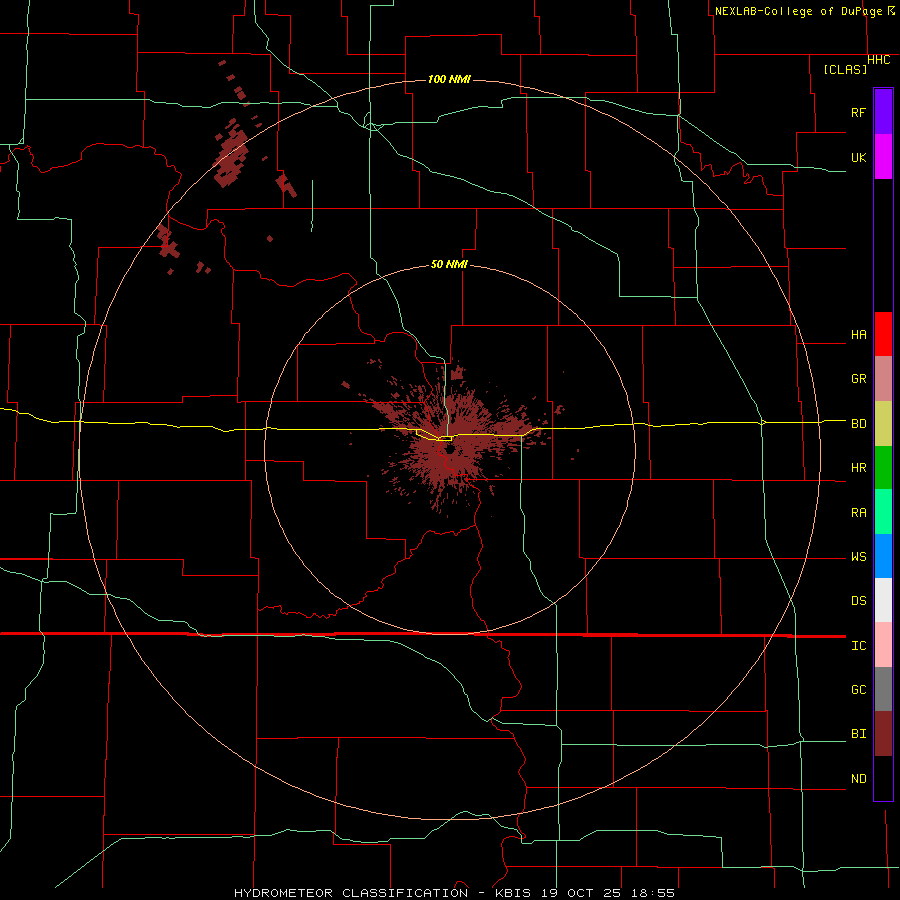Click the pink GR legend color block
The height and width of the screenshot is (900, 900).
click(x=883, y=378)
